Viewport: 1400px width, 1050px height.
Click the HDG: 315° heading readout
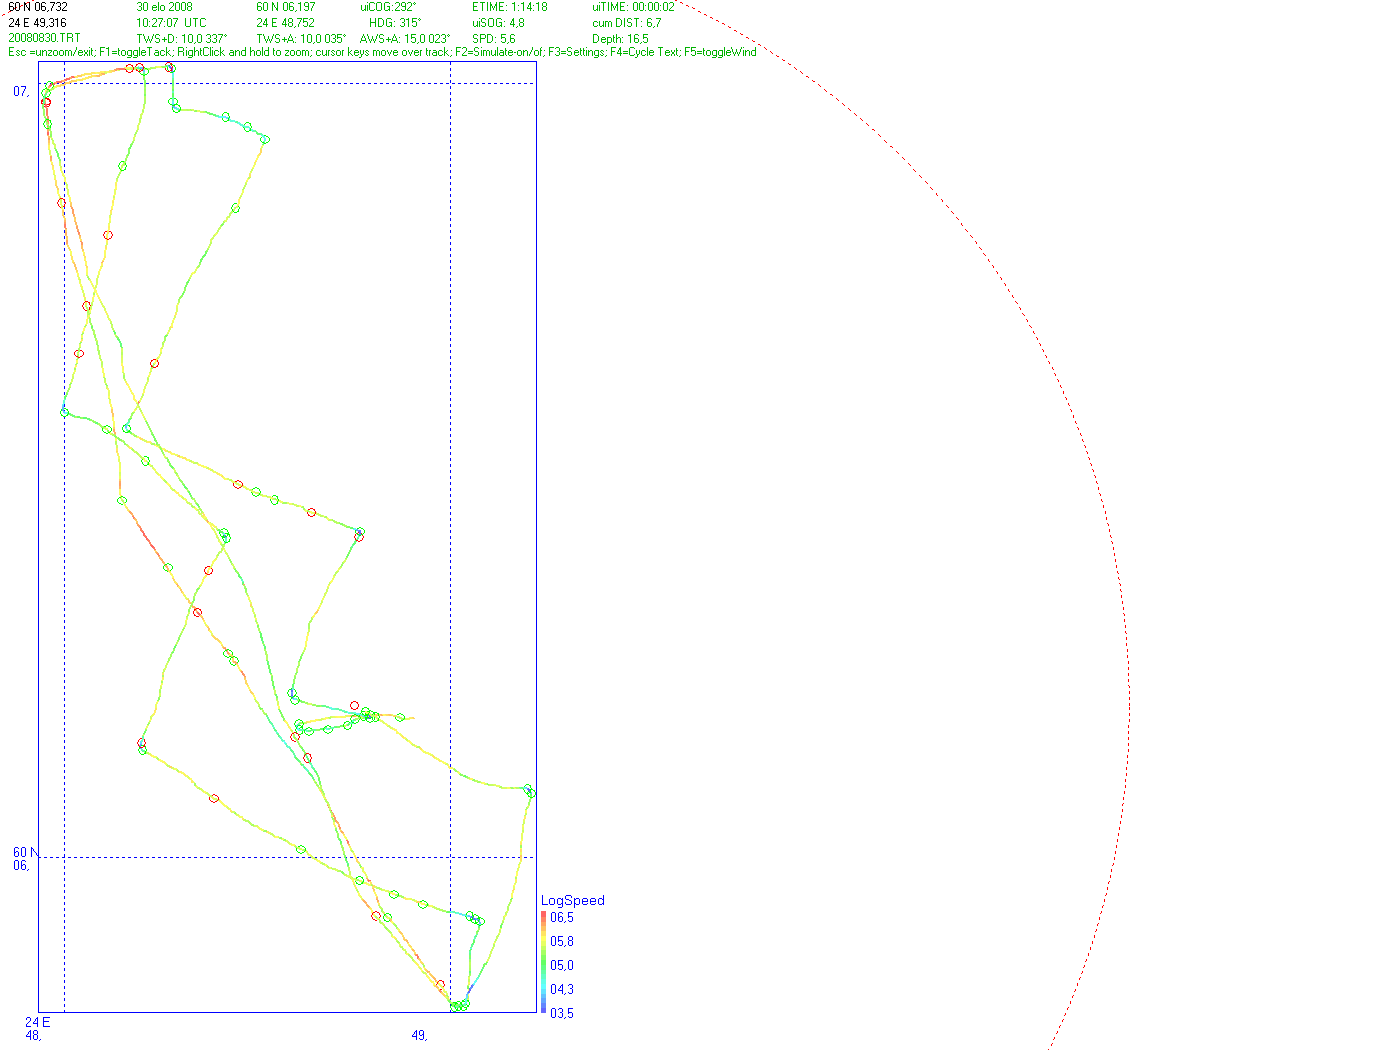click(x=395, y=23)
